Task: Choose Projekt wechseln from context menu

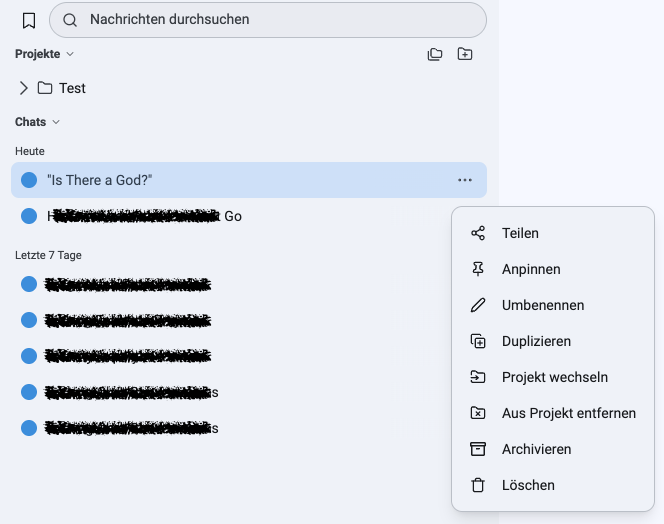Action: click(553, 377)
